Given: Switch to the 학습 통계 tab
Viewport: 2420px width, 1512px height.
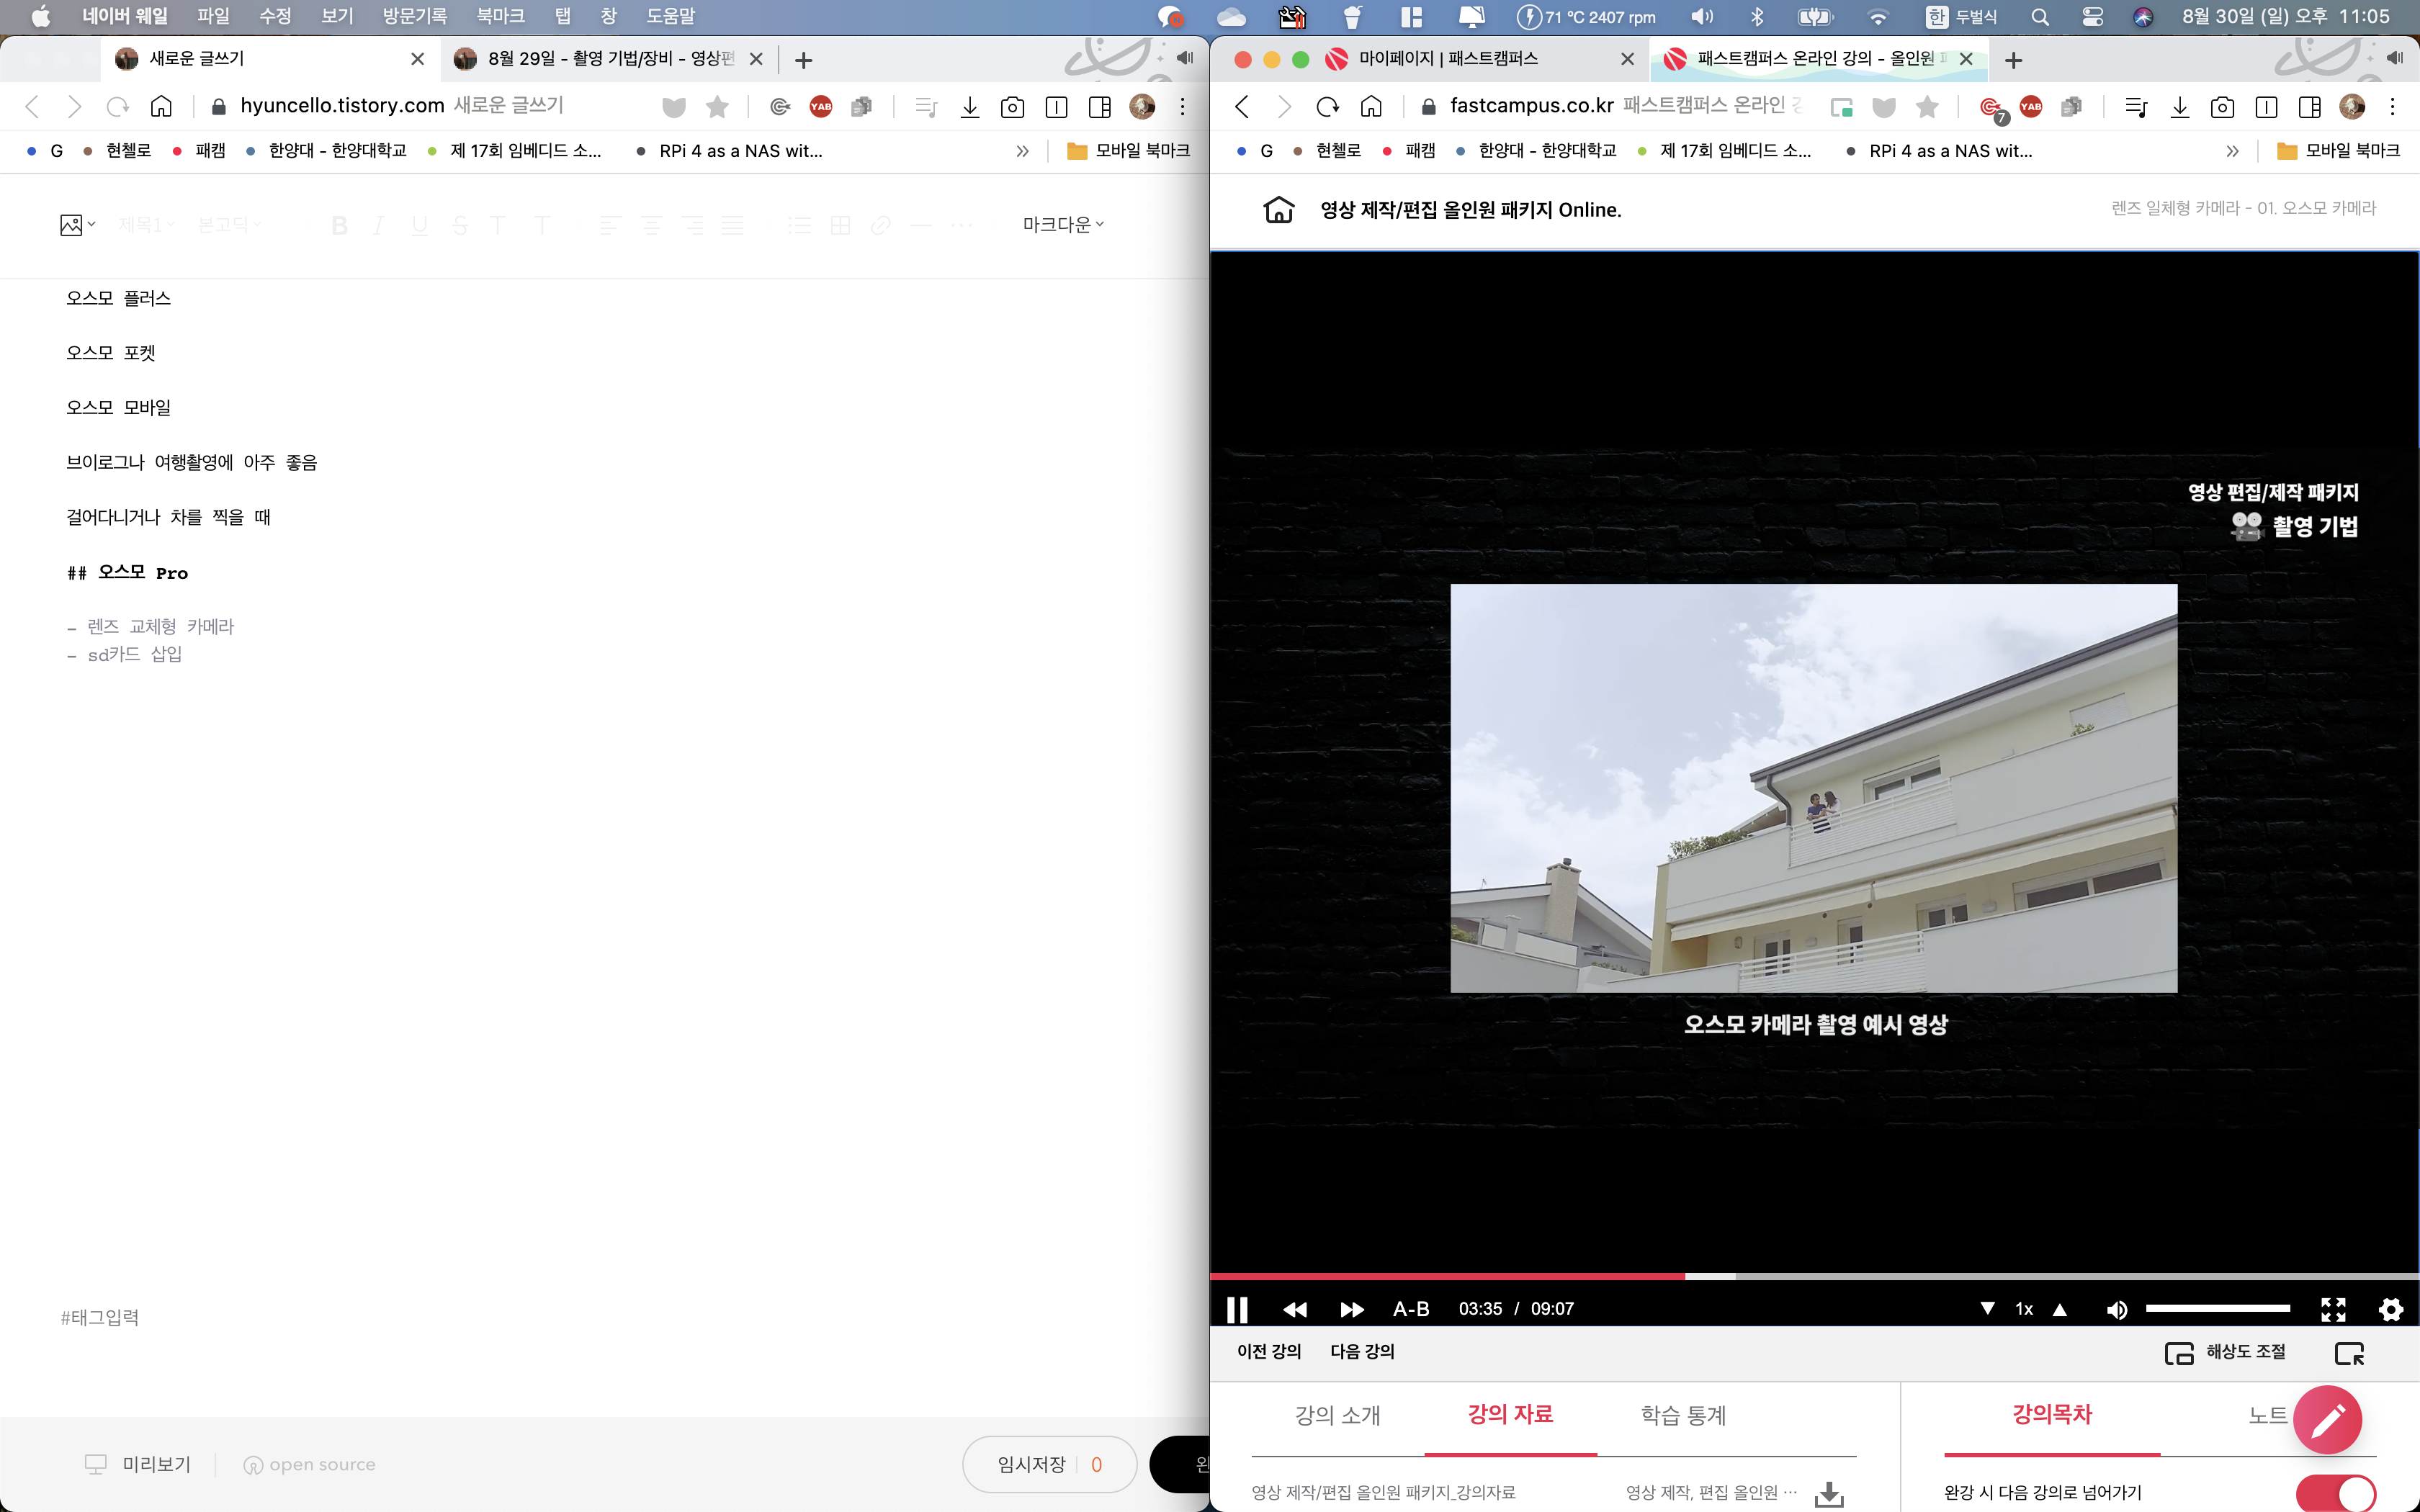Looking at the screenshot, I should click(1683, 1415).
